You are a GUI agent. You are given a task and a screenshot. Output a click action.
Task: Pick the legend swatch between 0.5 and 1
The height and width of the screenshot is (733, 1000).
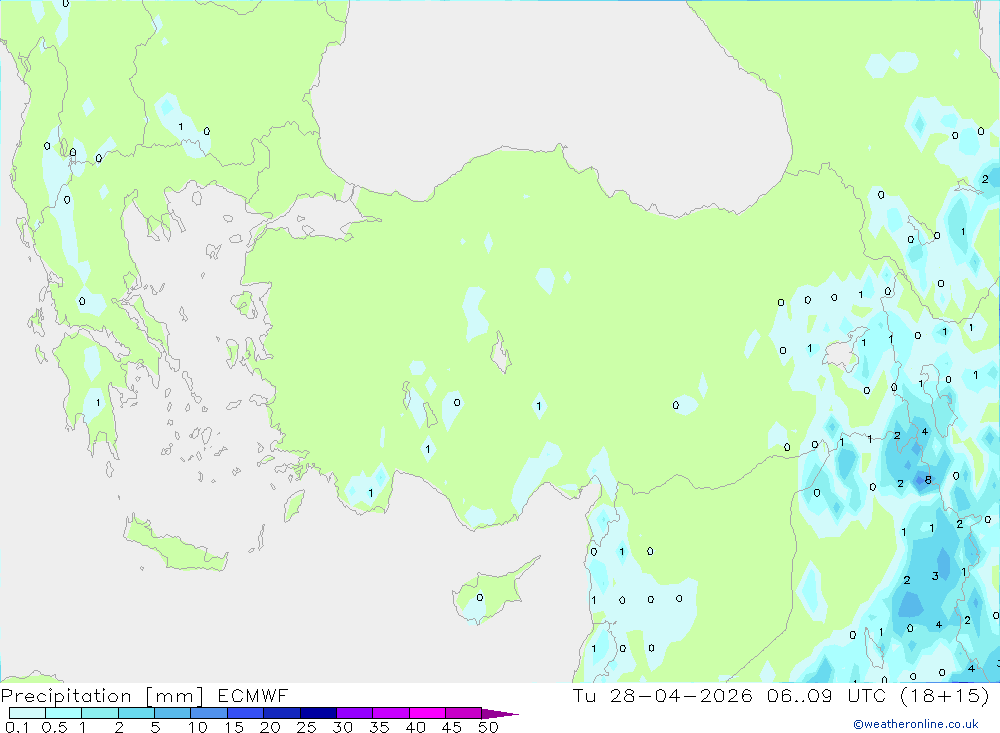pos(63,713)
